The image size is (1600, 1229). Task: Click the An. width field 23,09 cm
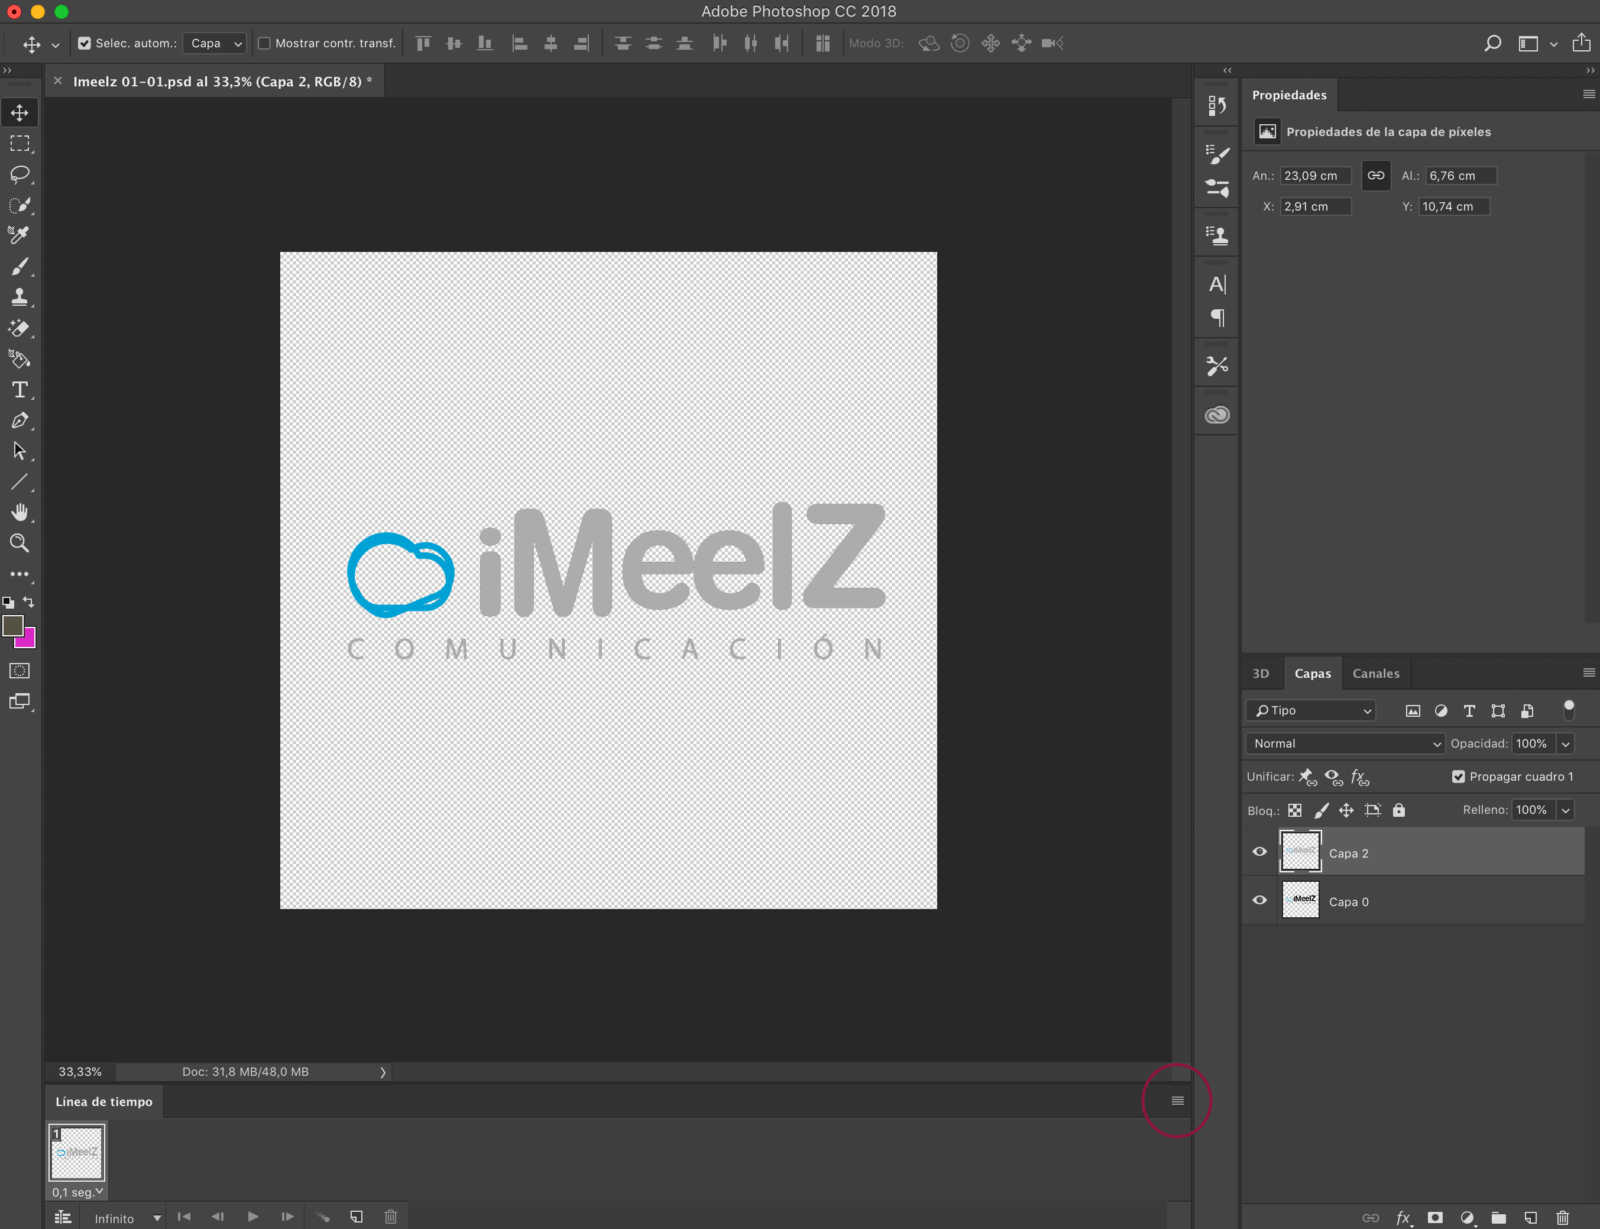click(1316, 175)
